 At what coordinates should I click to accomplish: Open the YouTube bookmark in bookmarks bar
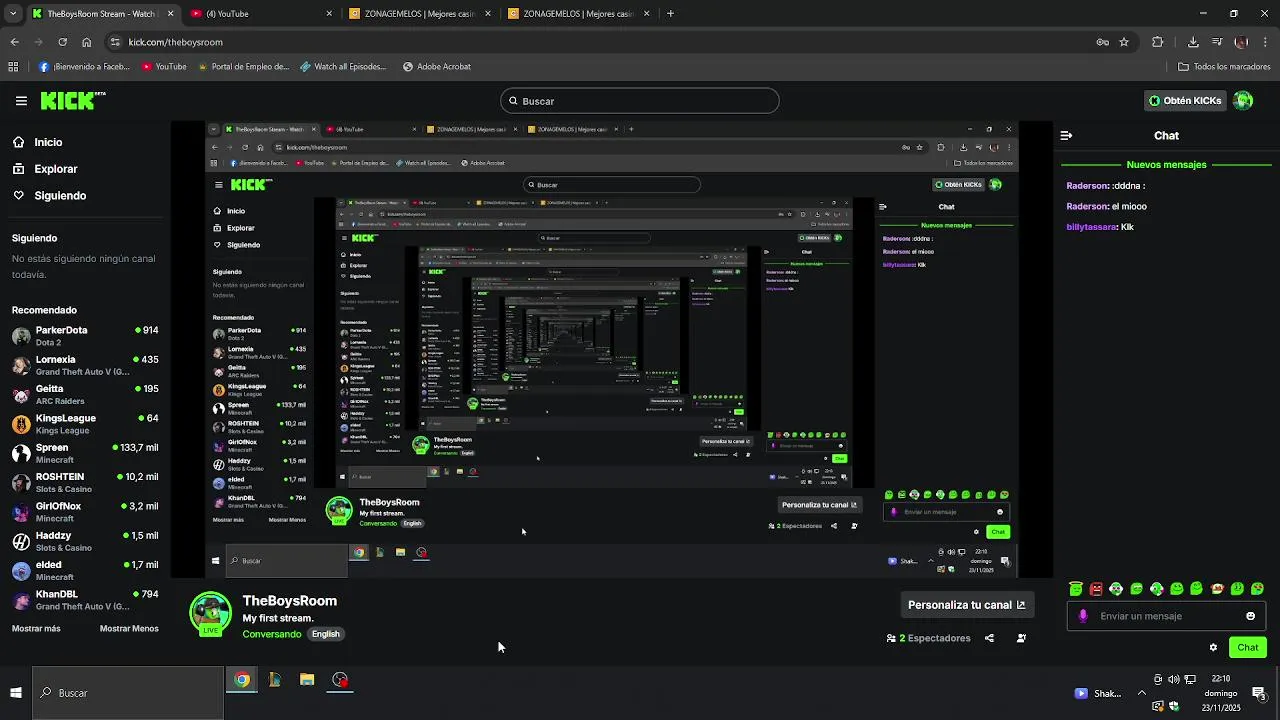click(164, 67)
